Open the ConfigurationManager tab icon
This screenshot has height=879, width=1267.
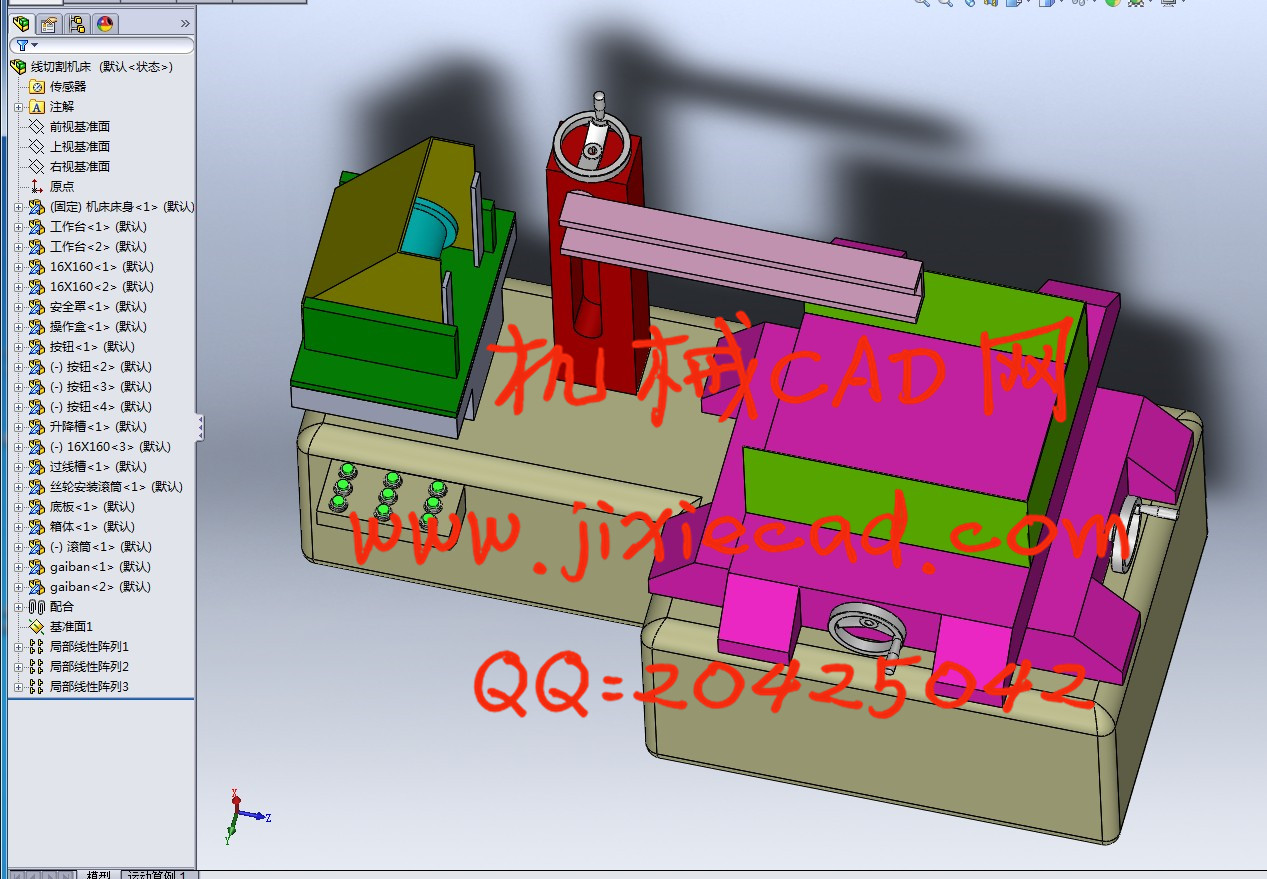pyautogui.click(x=77, y=23)
